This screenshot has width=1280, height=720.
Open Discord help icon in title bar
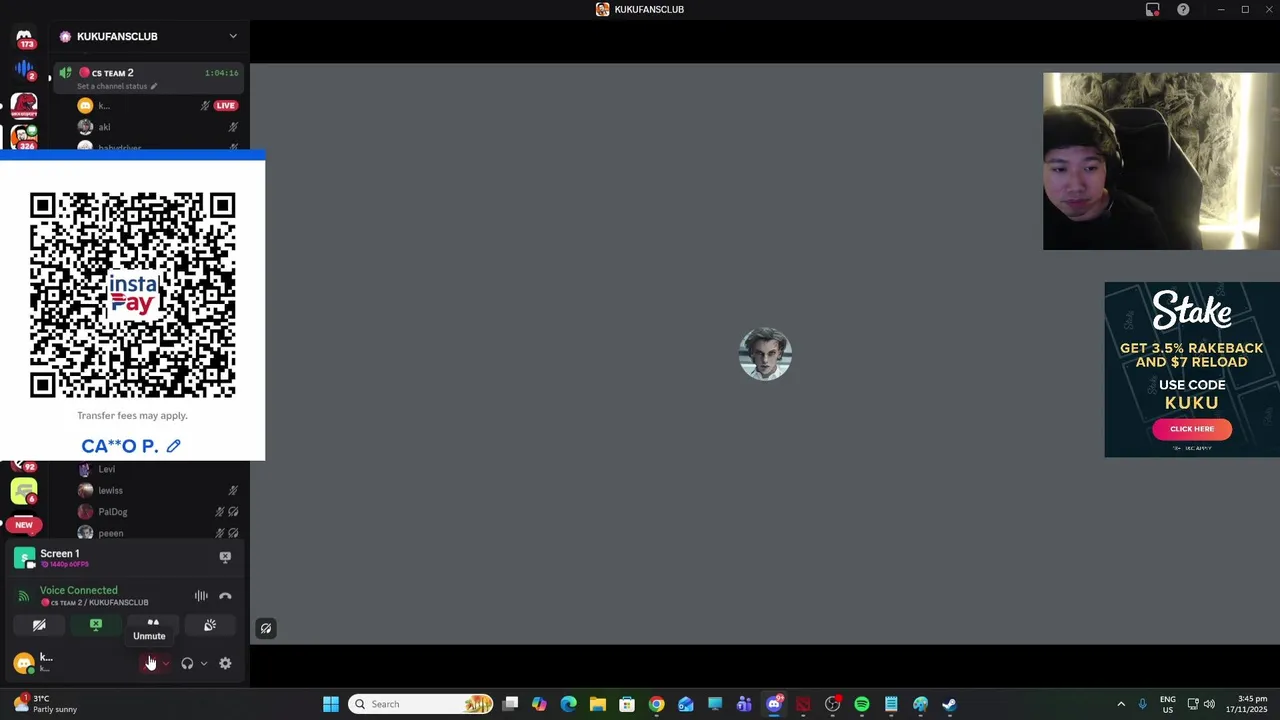[x=1183, y=9]
